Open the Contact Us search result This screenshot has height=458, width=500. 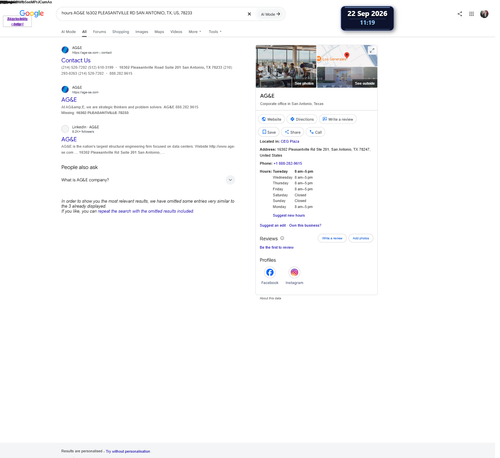tap(77, 61)
